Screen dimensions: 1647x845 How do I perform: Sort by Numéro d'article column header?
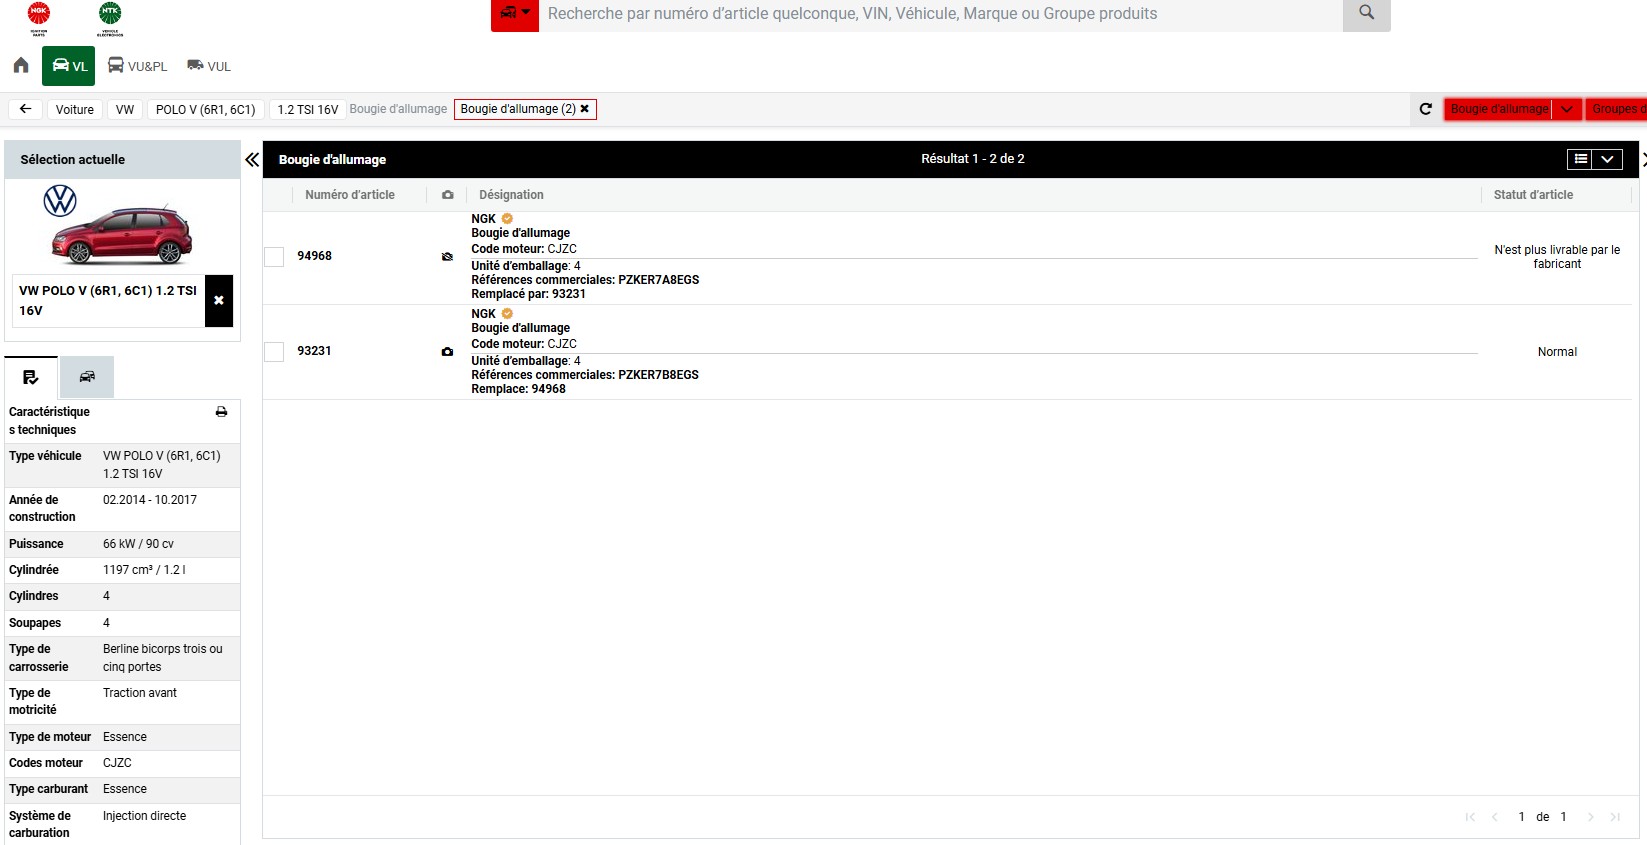350,195
